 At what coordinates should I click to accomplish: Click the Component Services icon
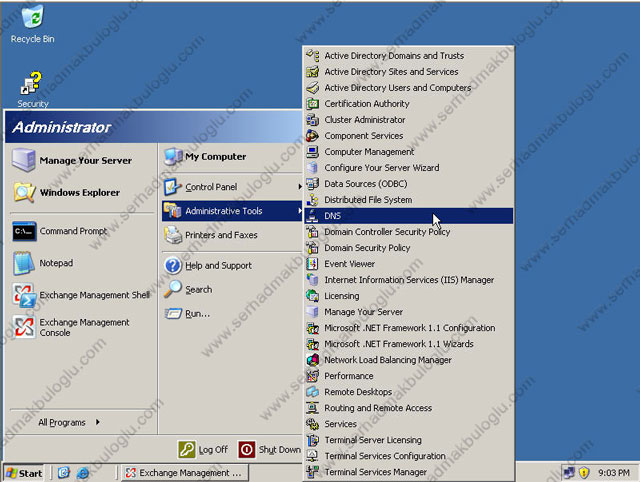pyautogui.click(x=313, y=135)
